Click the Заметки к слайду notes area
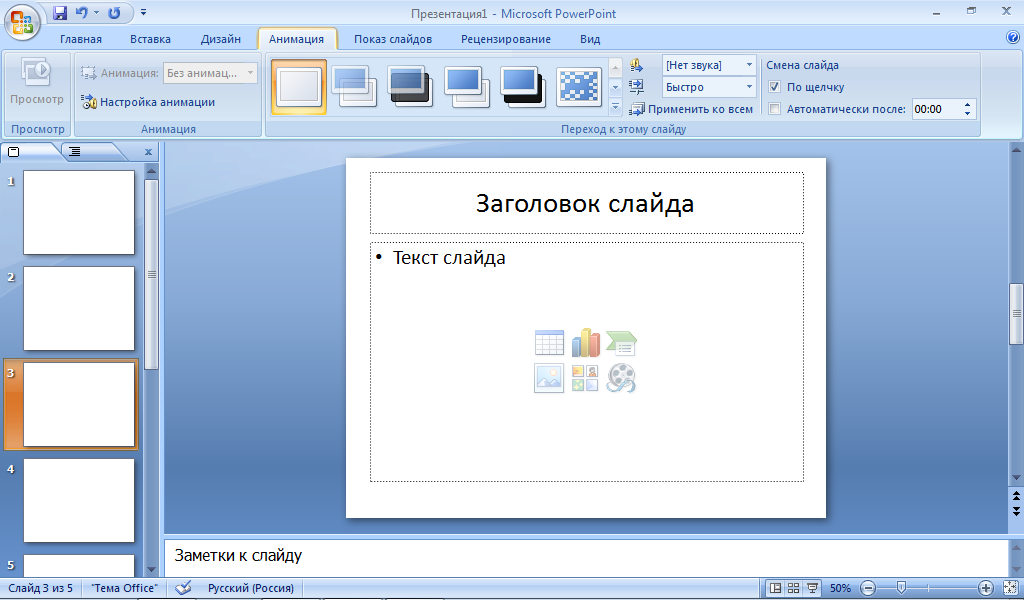 click(586, 557)
